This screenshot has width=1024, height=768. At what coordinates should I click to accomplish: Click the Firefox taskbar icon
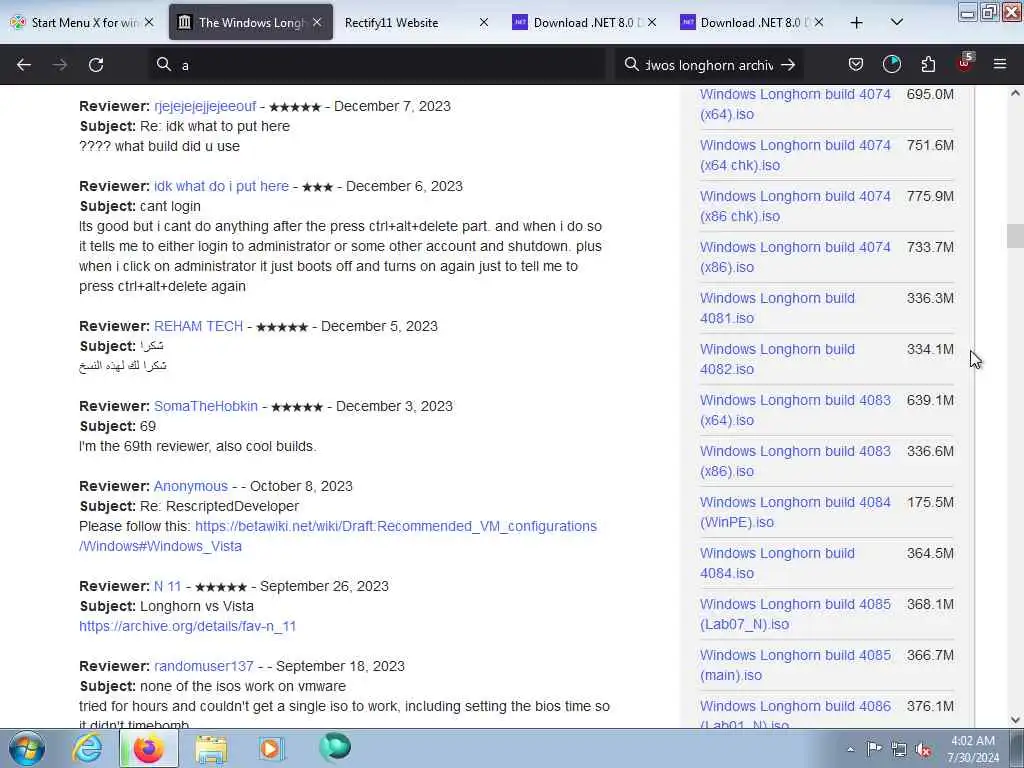149,748
